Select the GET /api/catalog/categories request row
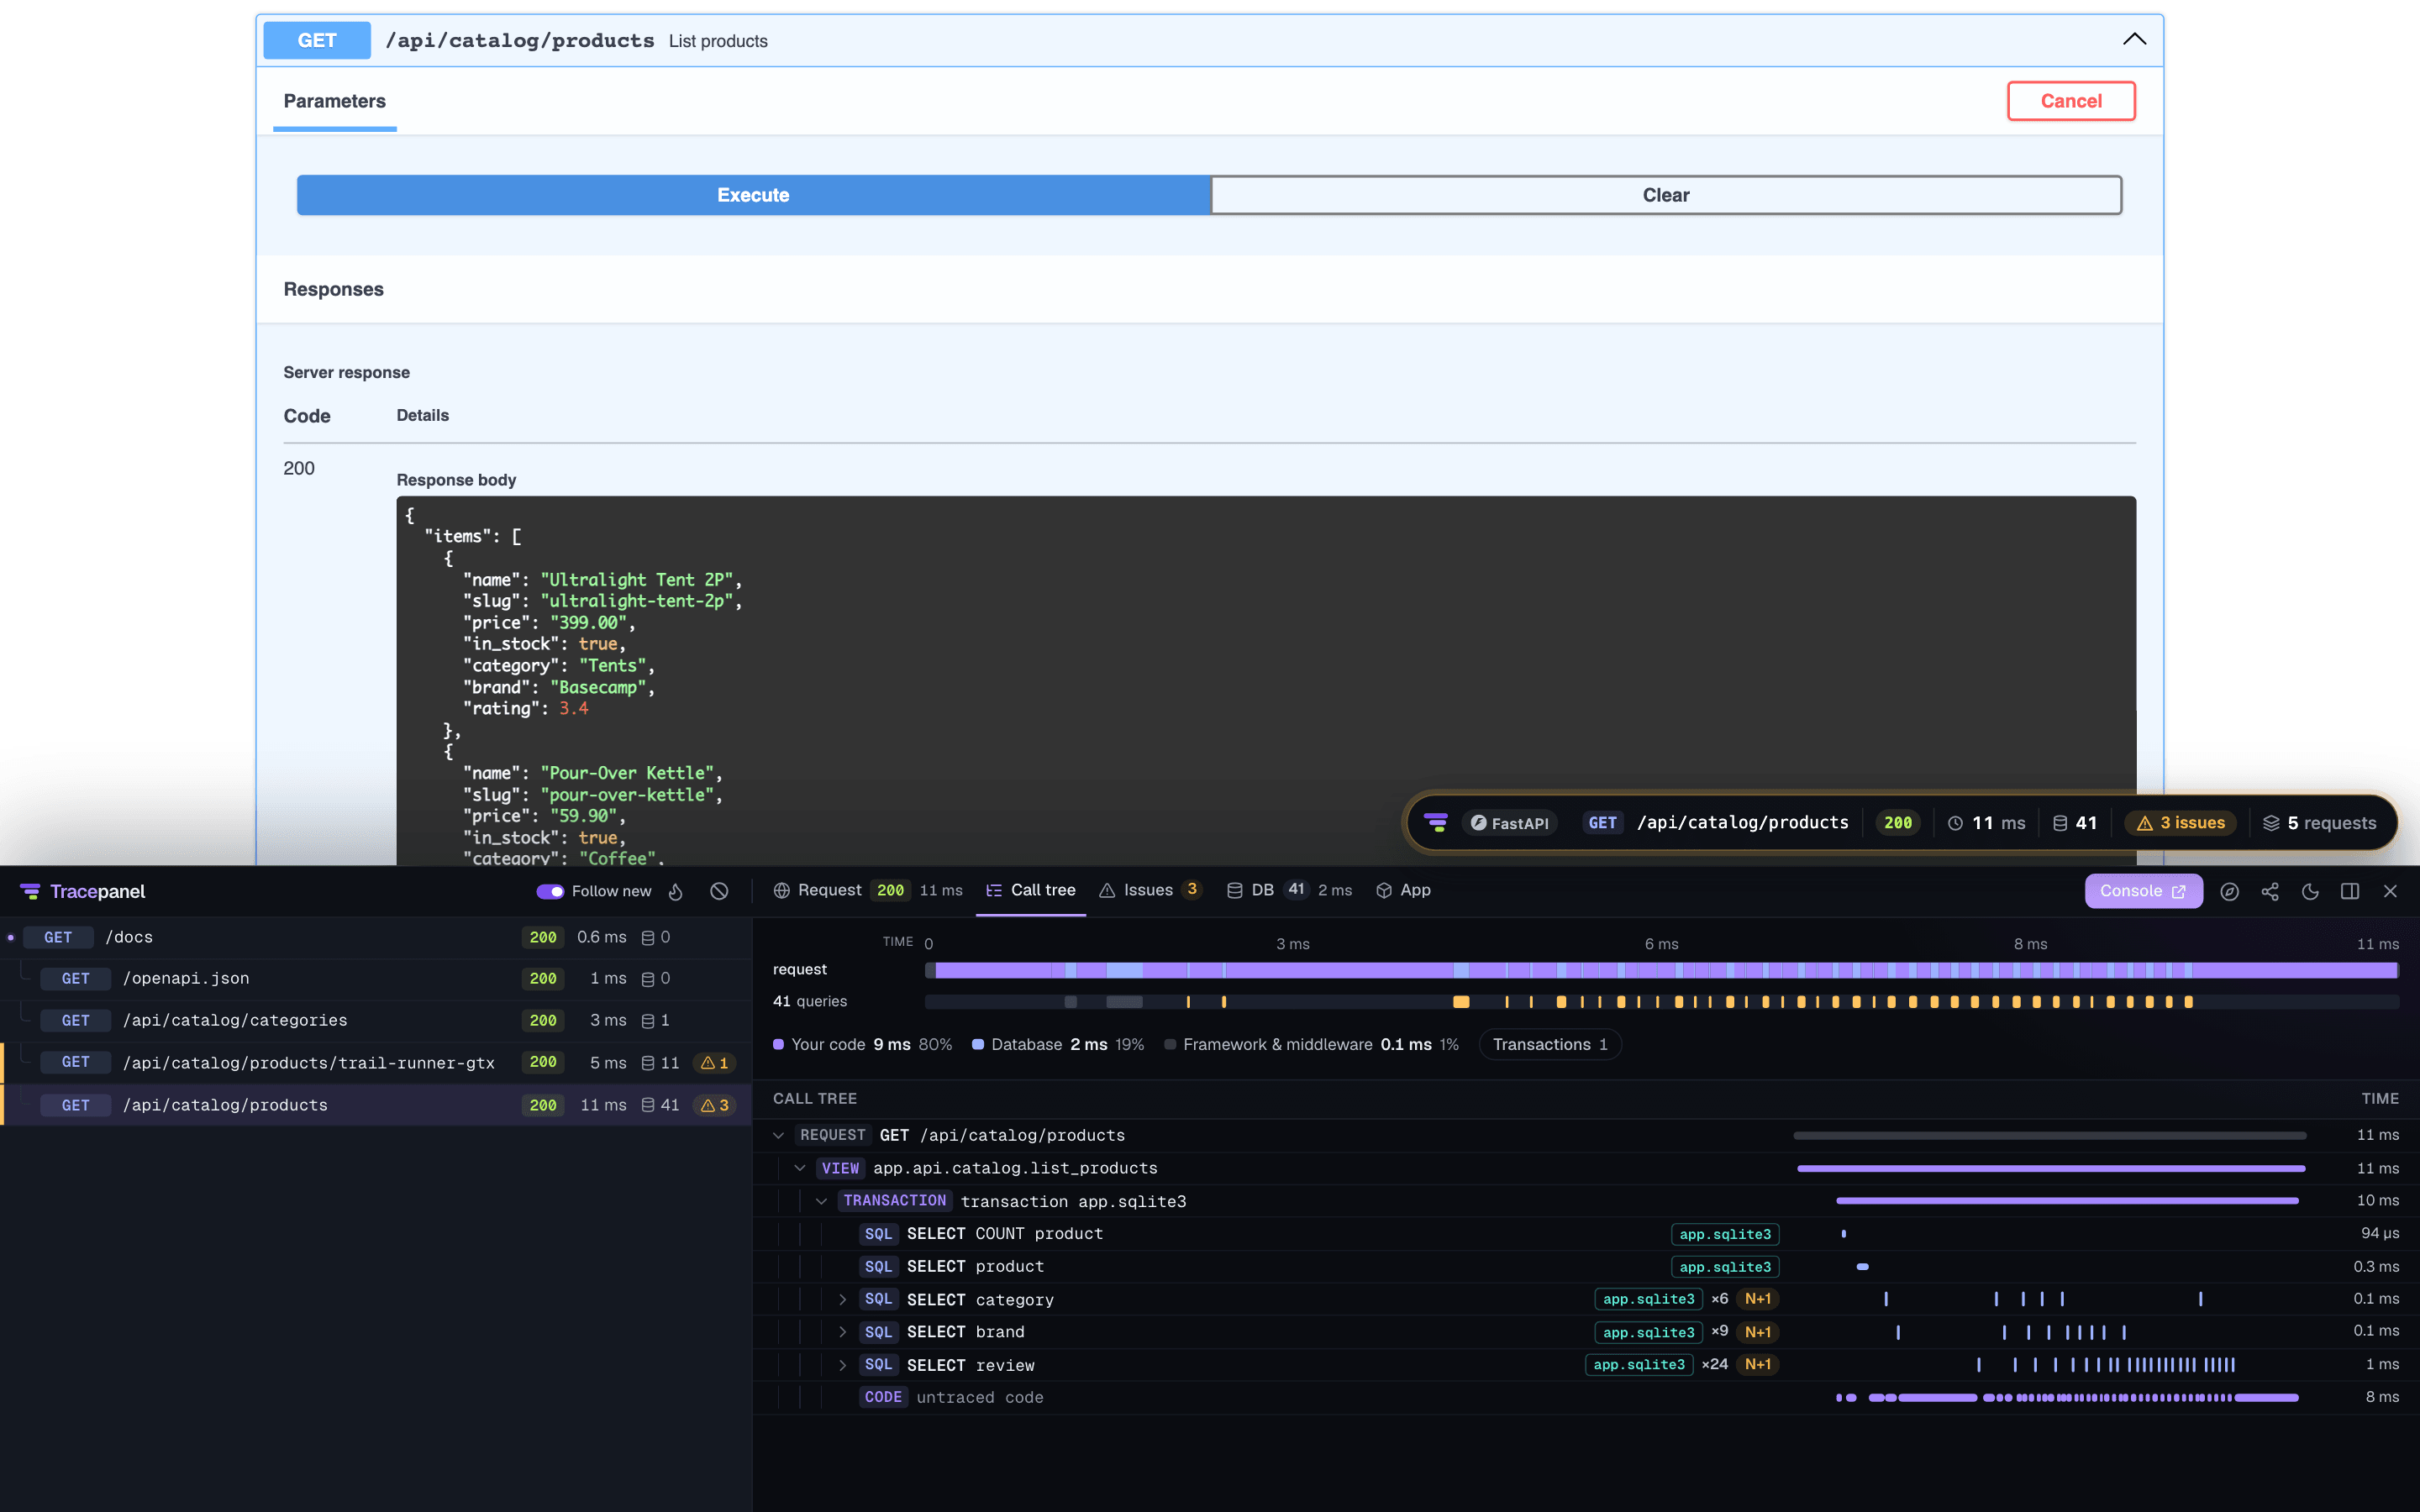Viewport: 2420px width, 1512px height. 376,1021
